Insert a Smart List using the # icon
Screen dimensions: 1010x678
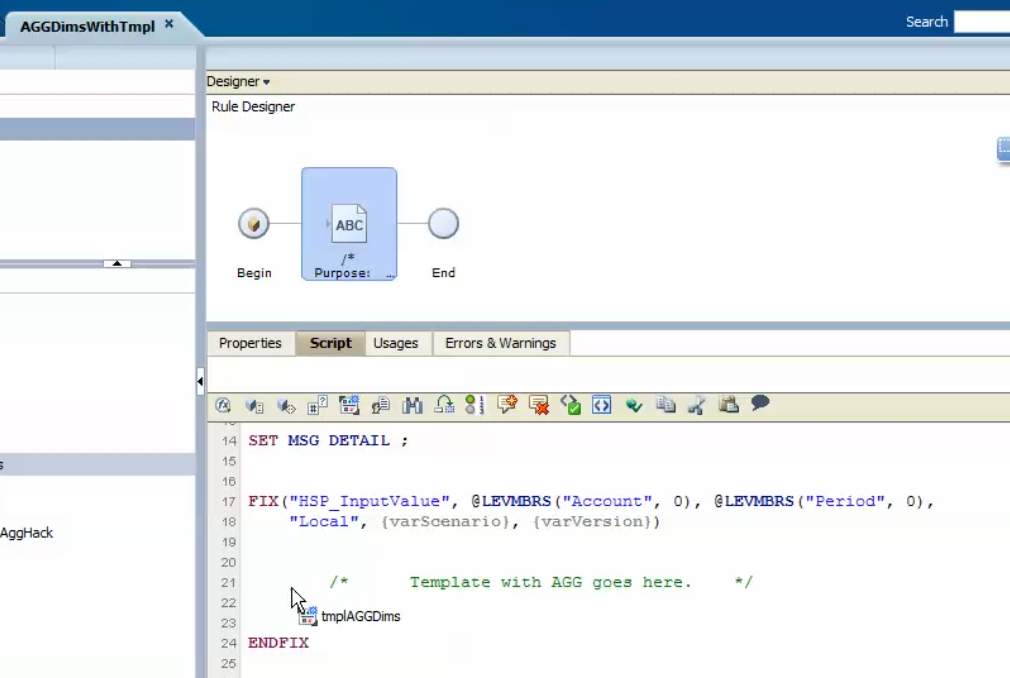(x=318, y=405)
